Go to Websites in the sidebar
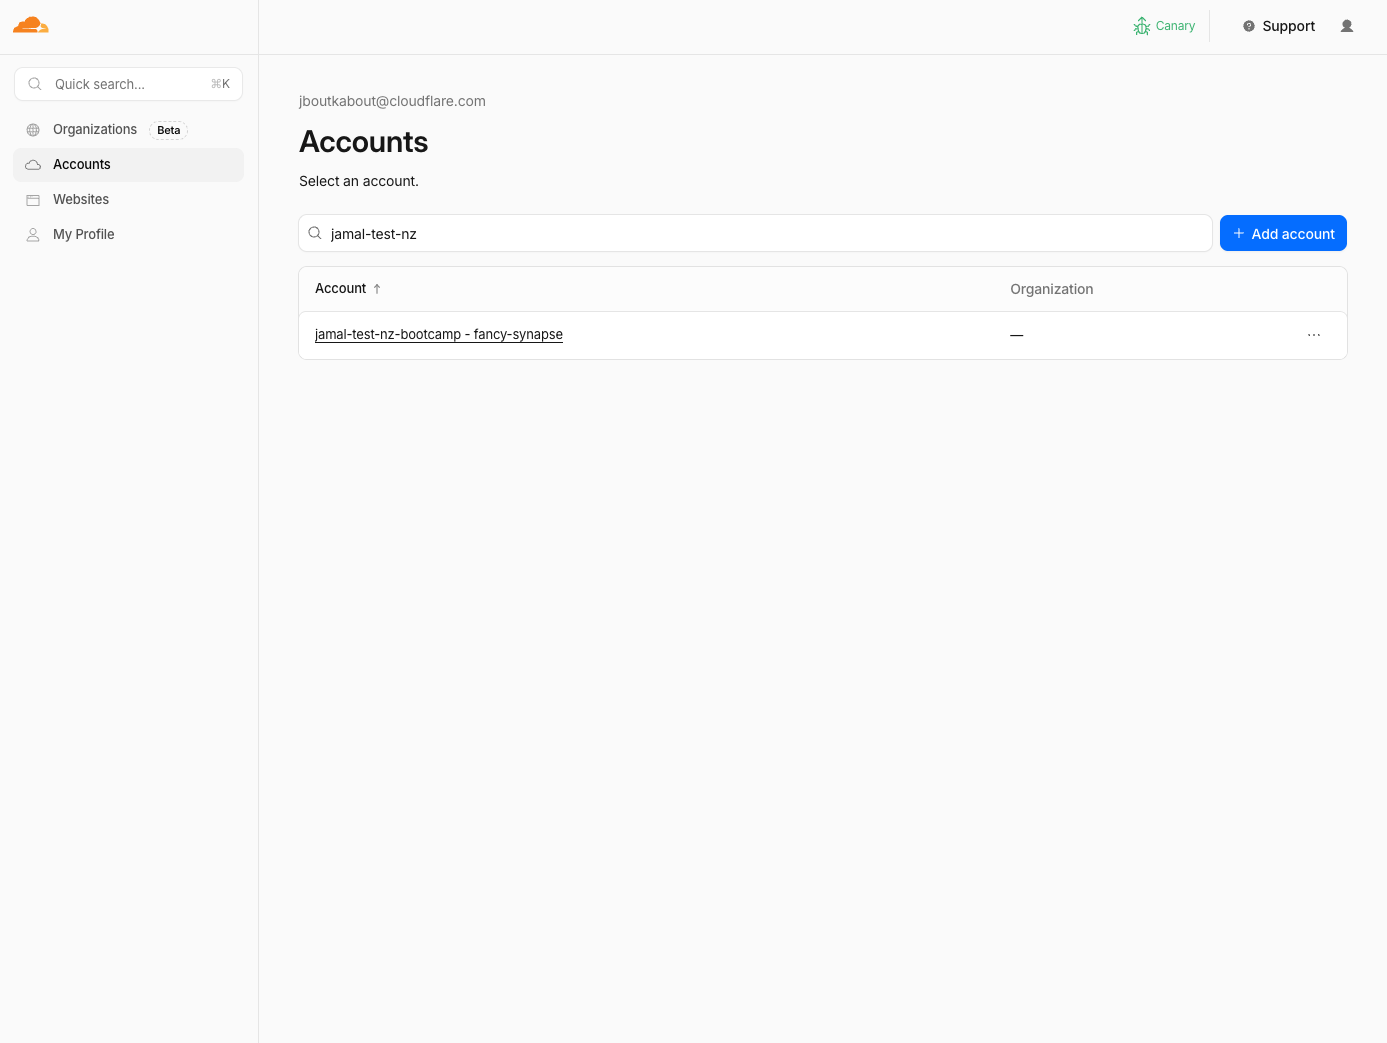The image size is (1387, 1043). click(128, 200)
